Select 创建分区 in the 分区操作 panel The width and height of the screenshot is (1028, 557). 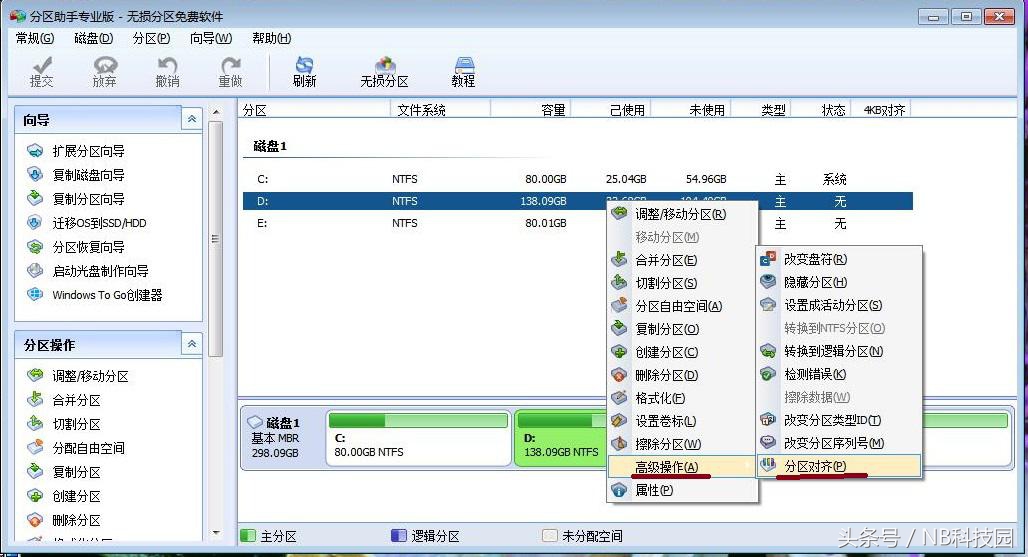[x=64, y=496]
